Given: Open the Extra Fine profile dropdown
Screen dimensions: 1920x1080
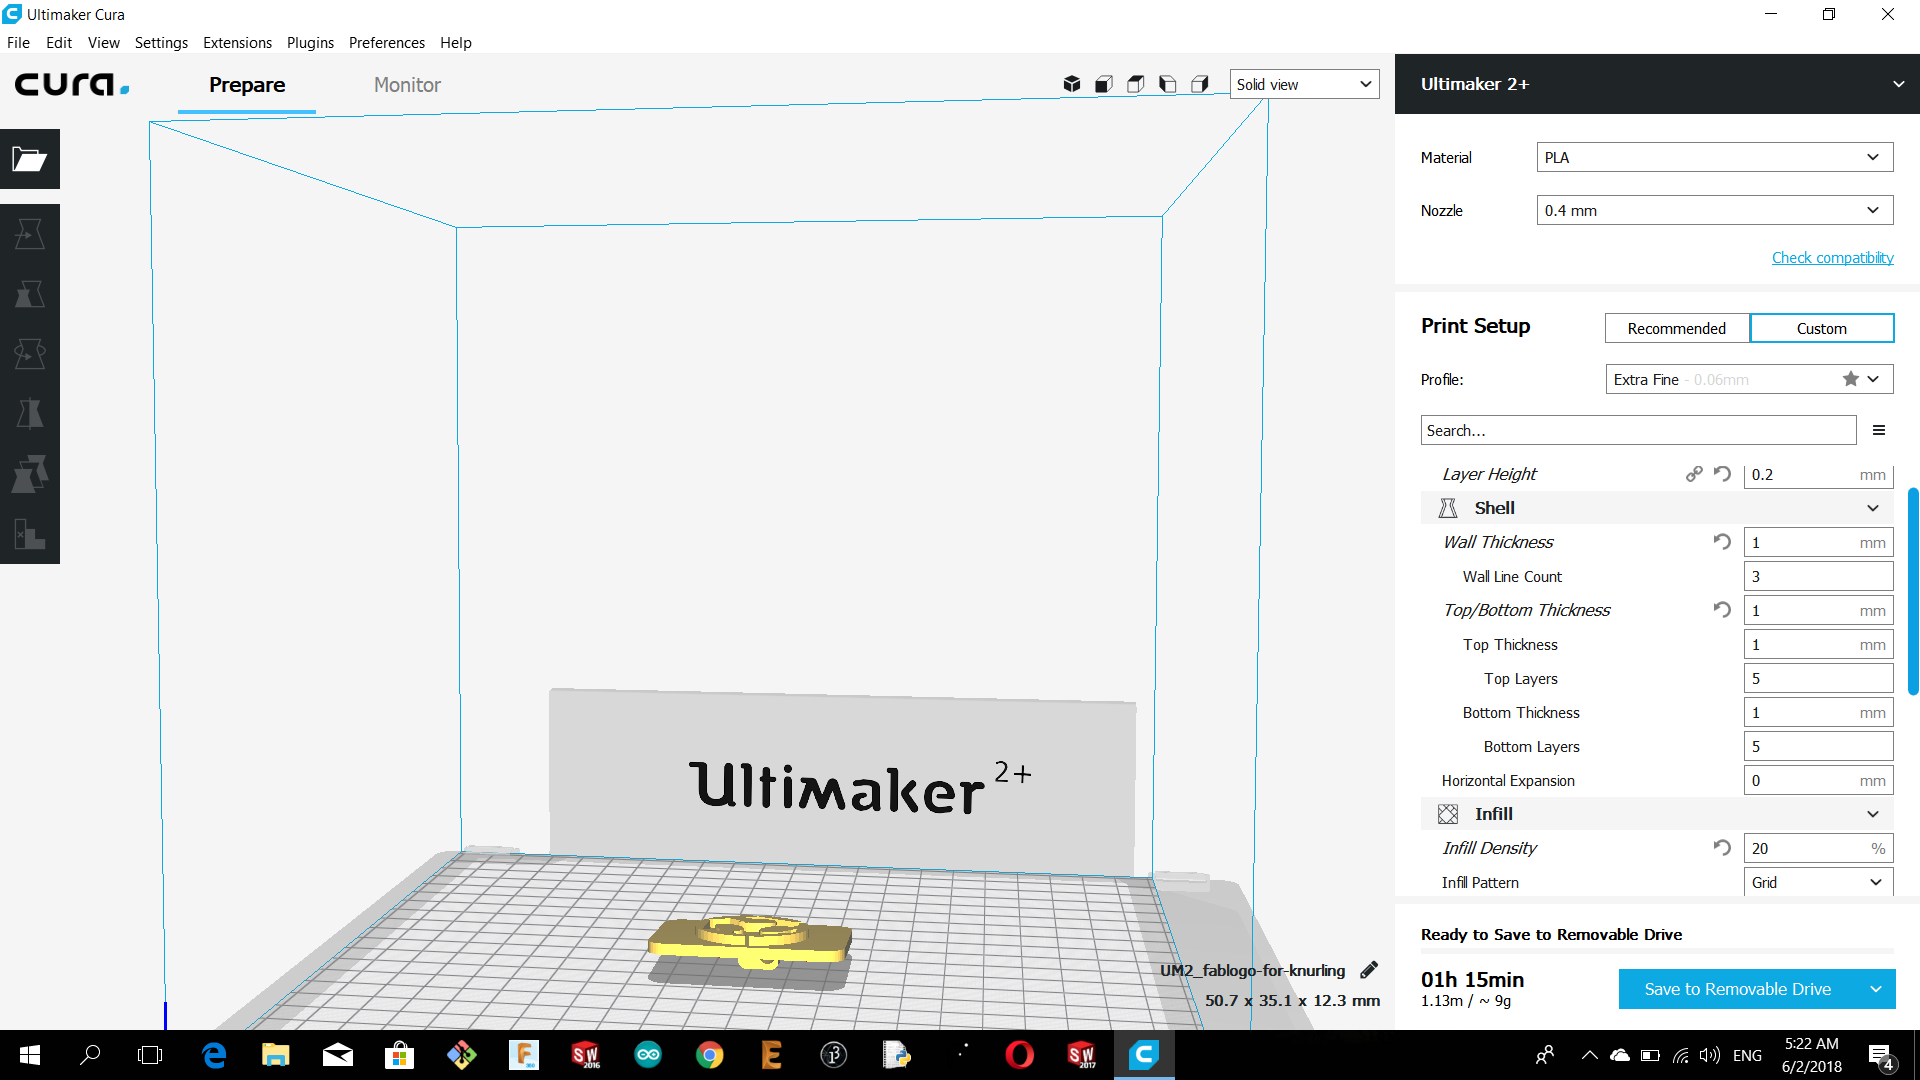Looking at the screenshot, I should tap(1750, 379).
